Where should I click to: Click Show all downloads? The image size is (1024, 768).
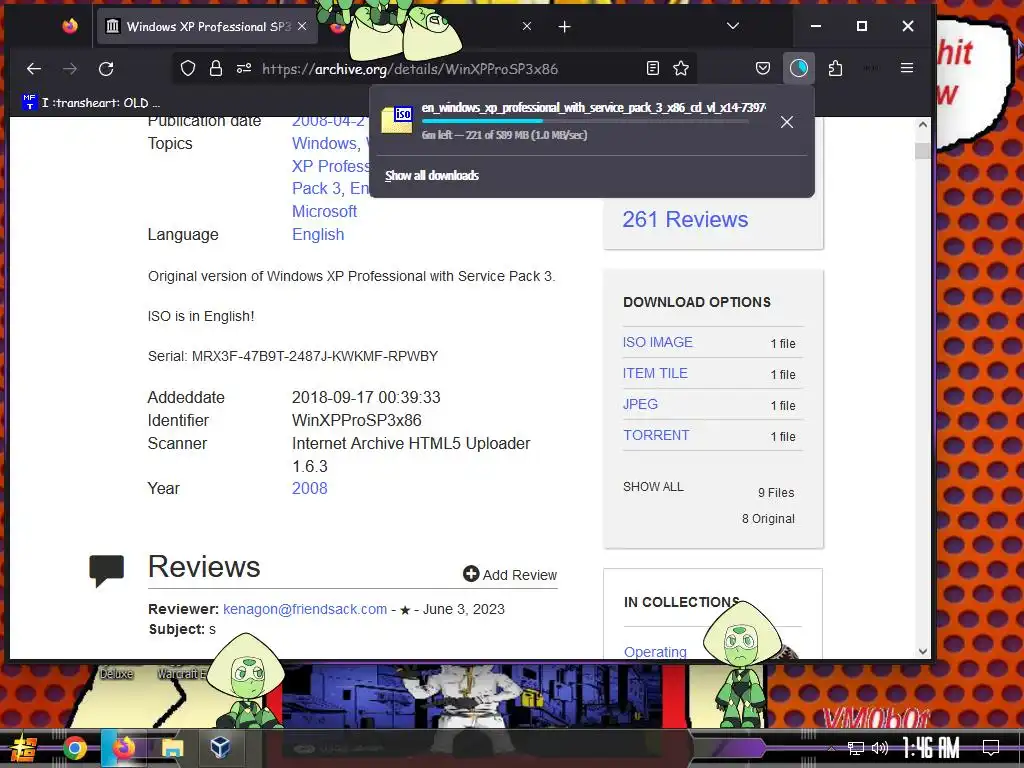432,176
